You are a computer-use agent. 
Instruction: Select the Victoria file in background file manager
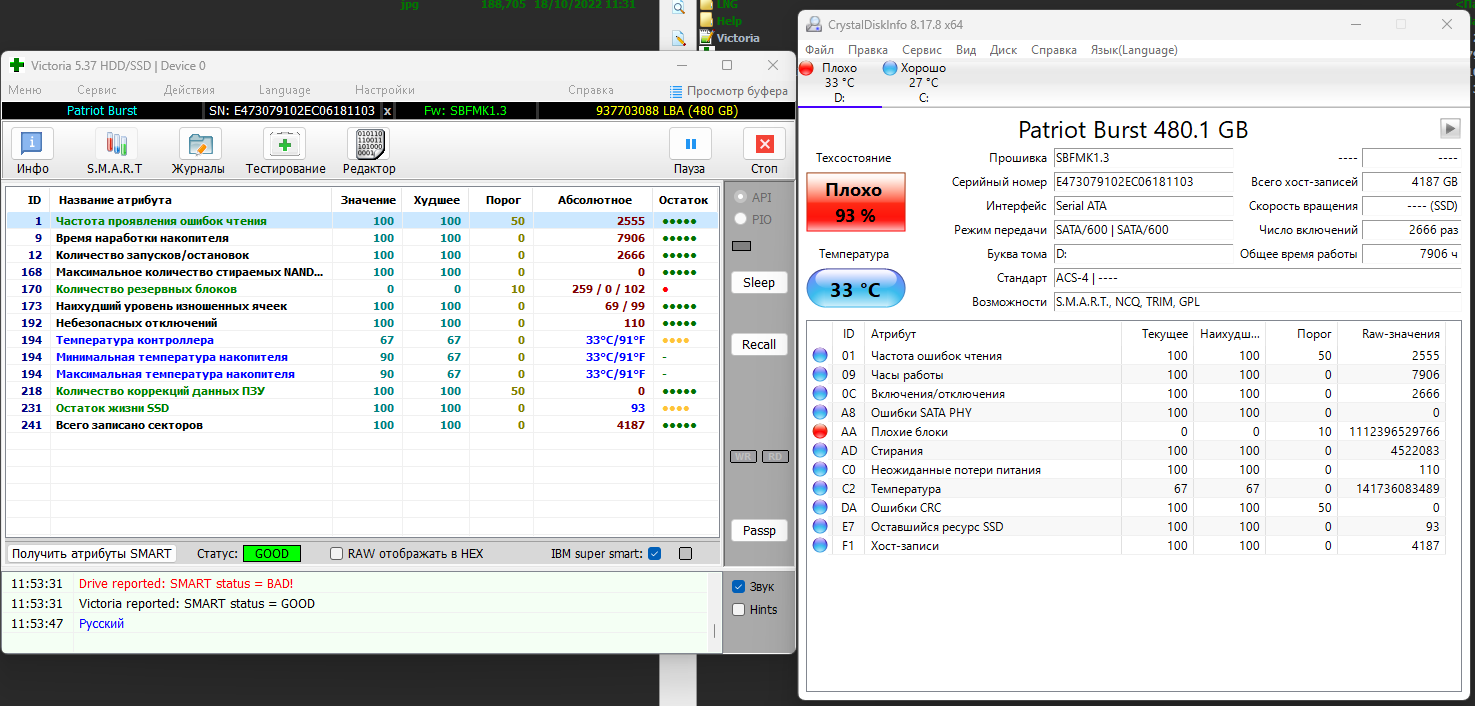(x=729, y=38)
